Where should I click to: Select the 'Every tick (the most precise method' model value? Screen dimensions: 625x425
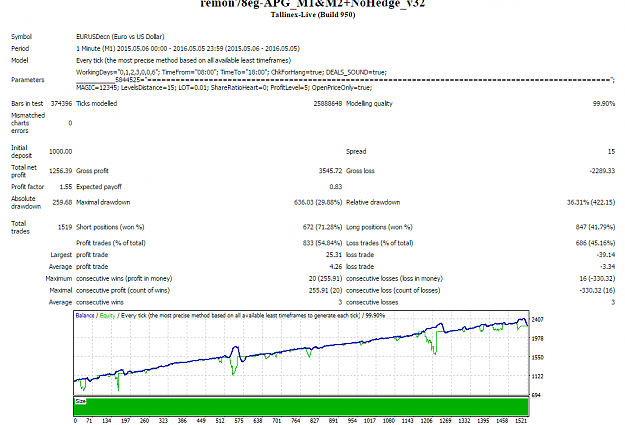coord(183,61)
